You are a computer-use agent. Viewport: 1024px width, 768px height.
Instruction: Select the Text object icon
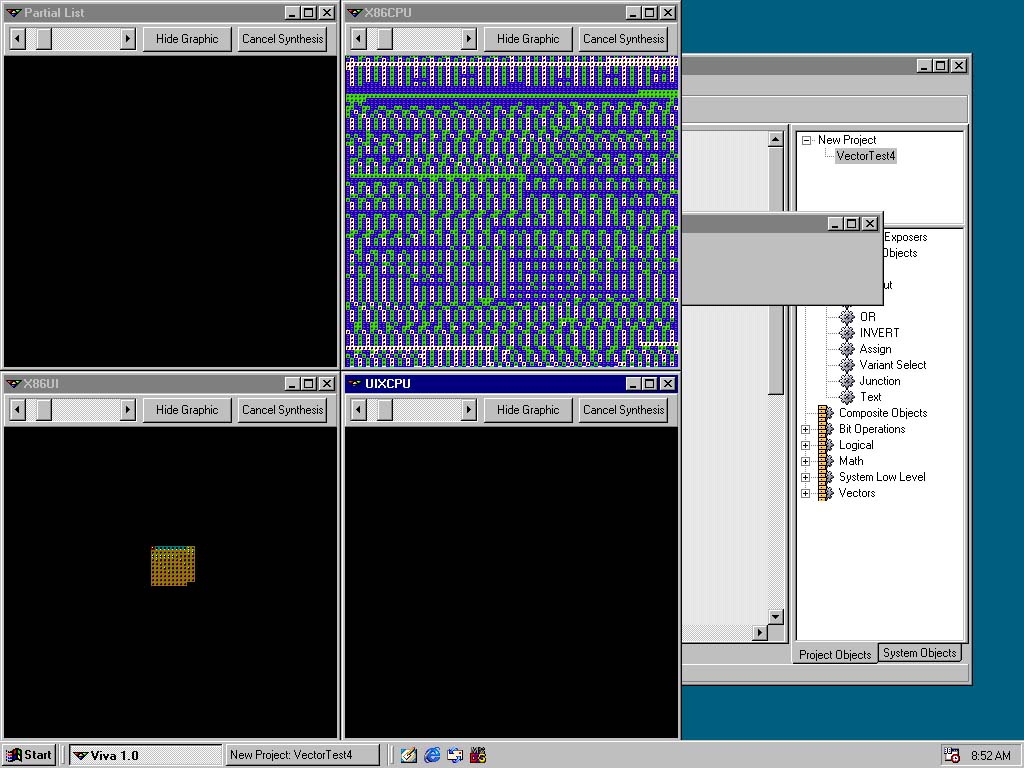click(847, 397)
